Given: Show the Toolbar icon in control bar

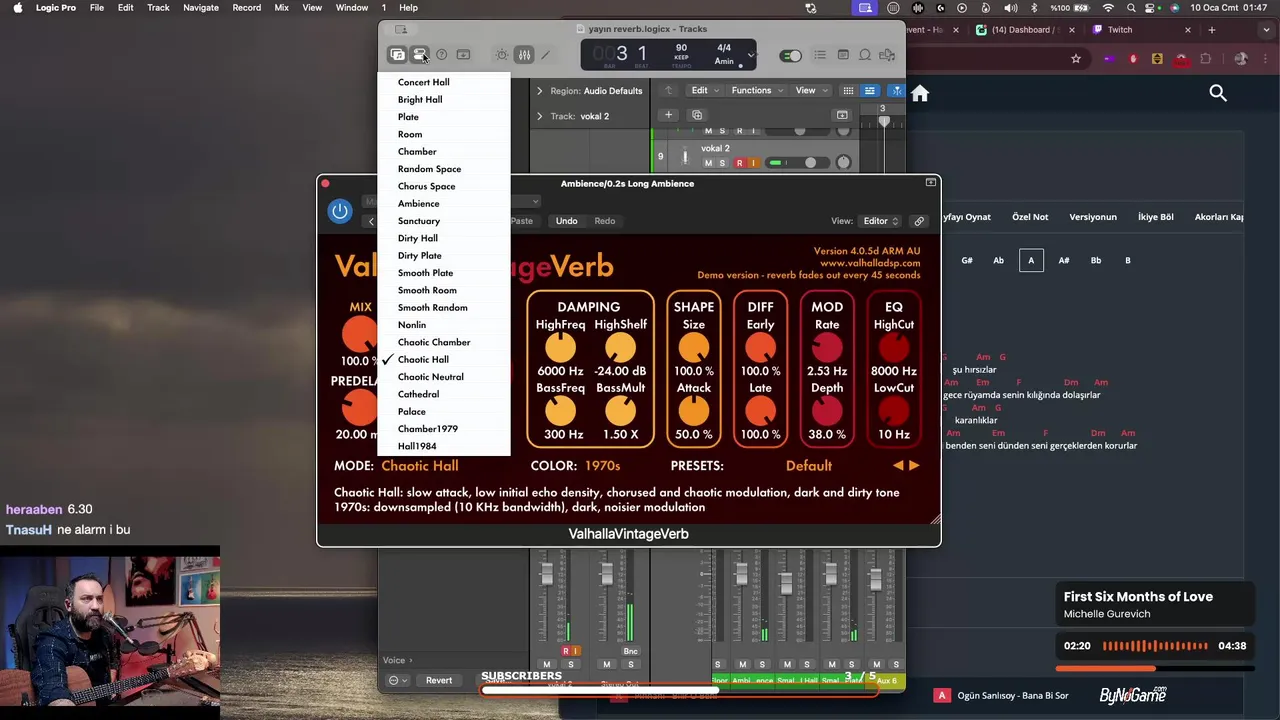Looking at the screenshot, I should click(x=463, y=55).
